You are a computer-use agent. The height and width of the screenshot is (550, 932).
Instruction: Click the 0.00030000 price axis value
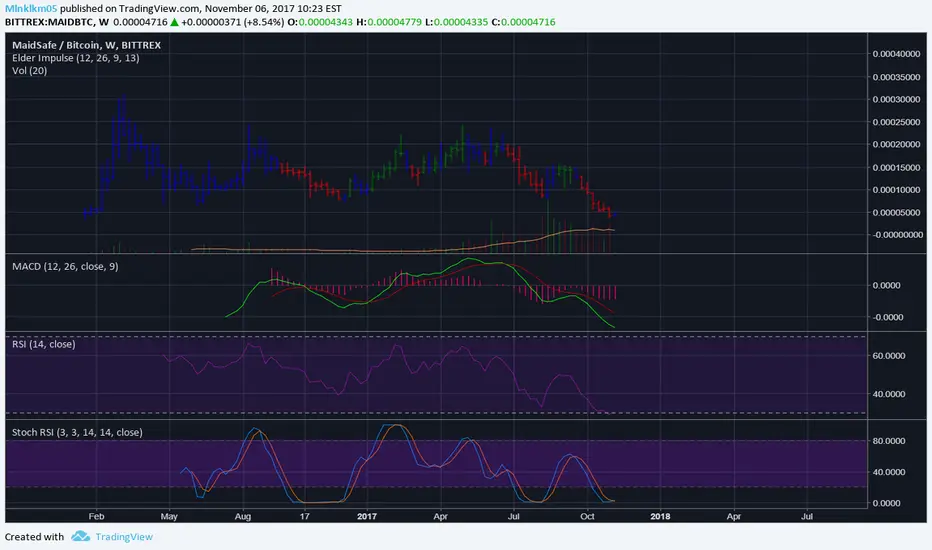pyautogui.click(x=896, y=99)
